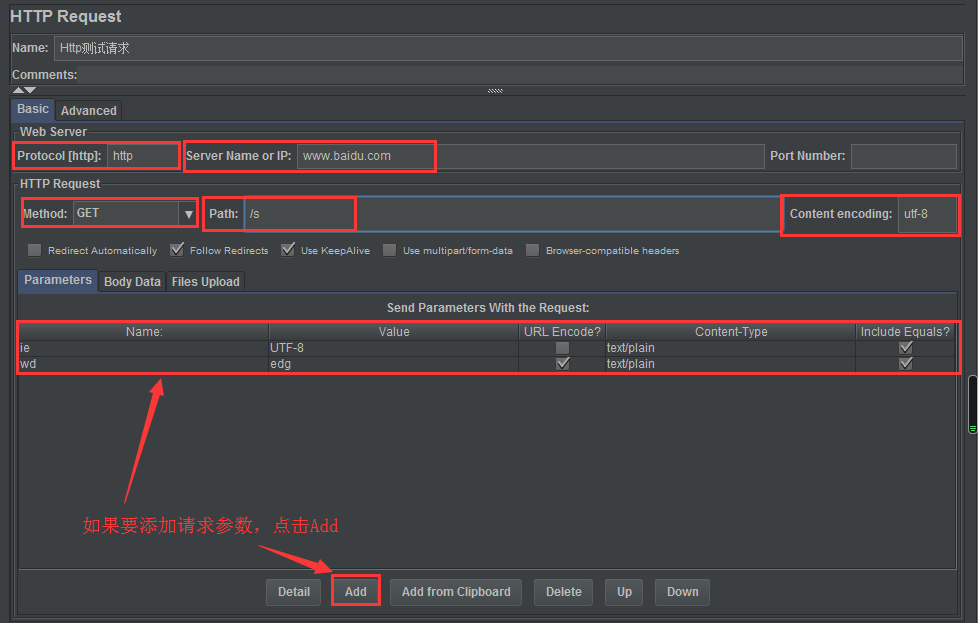
Task: Select the UTF-8 value cell
Action: (x=394, y=348)
